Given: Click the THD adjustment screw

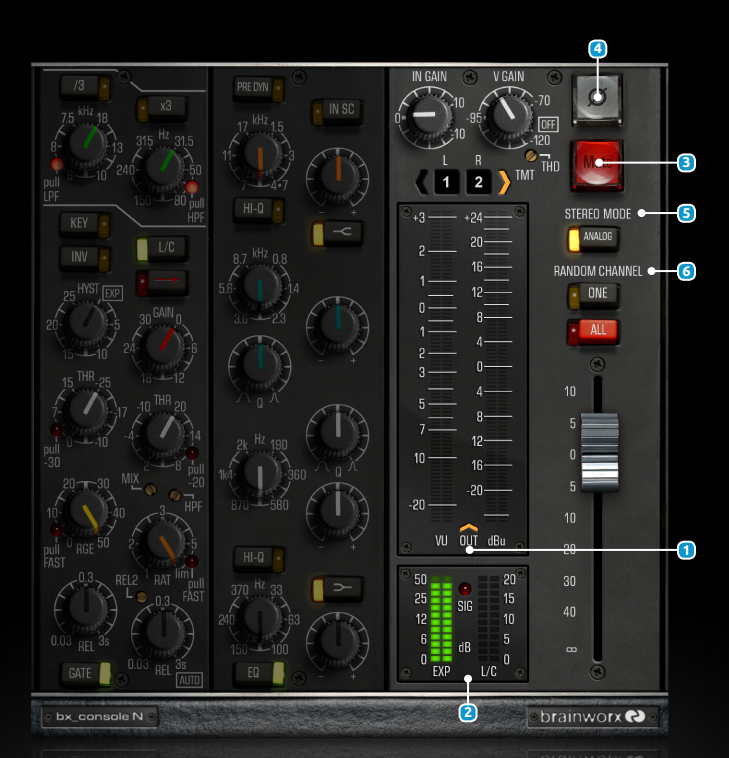Looking at the screenshot, I should click(531, 155).
